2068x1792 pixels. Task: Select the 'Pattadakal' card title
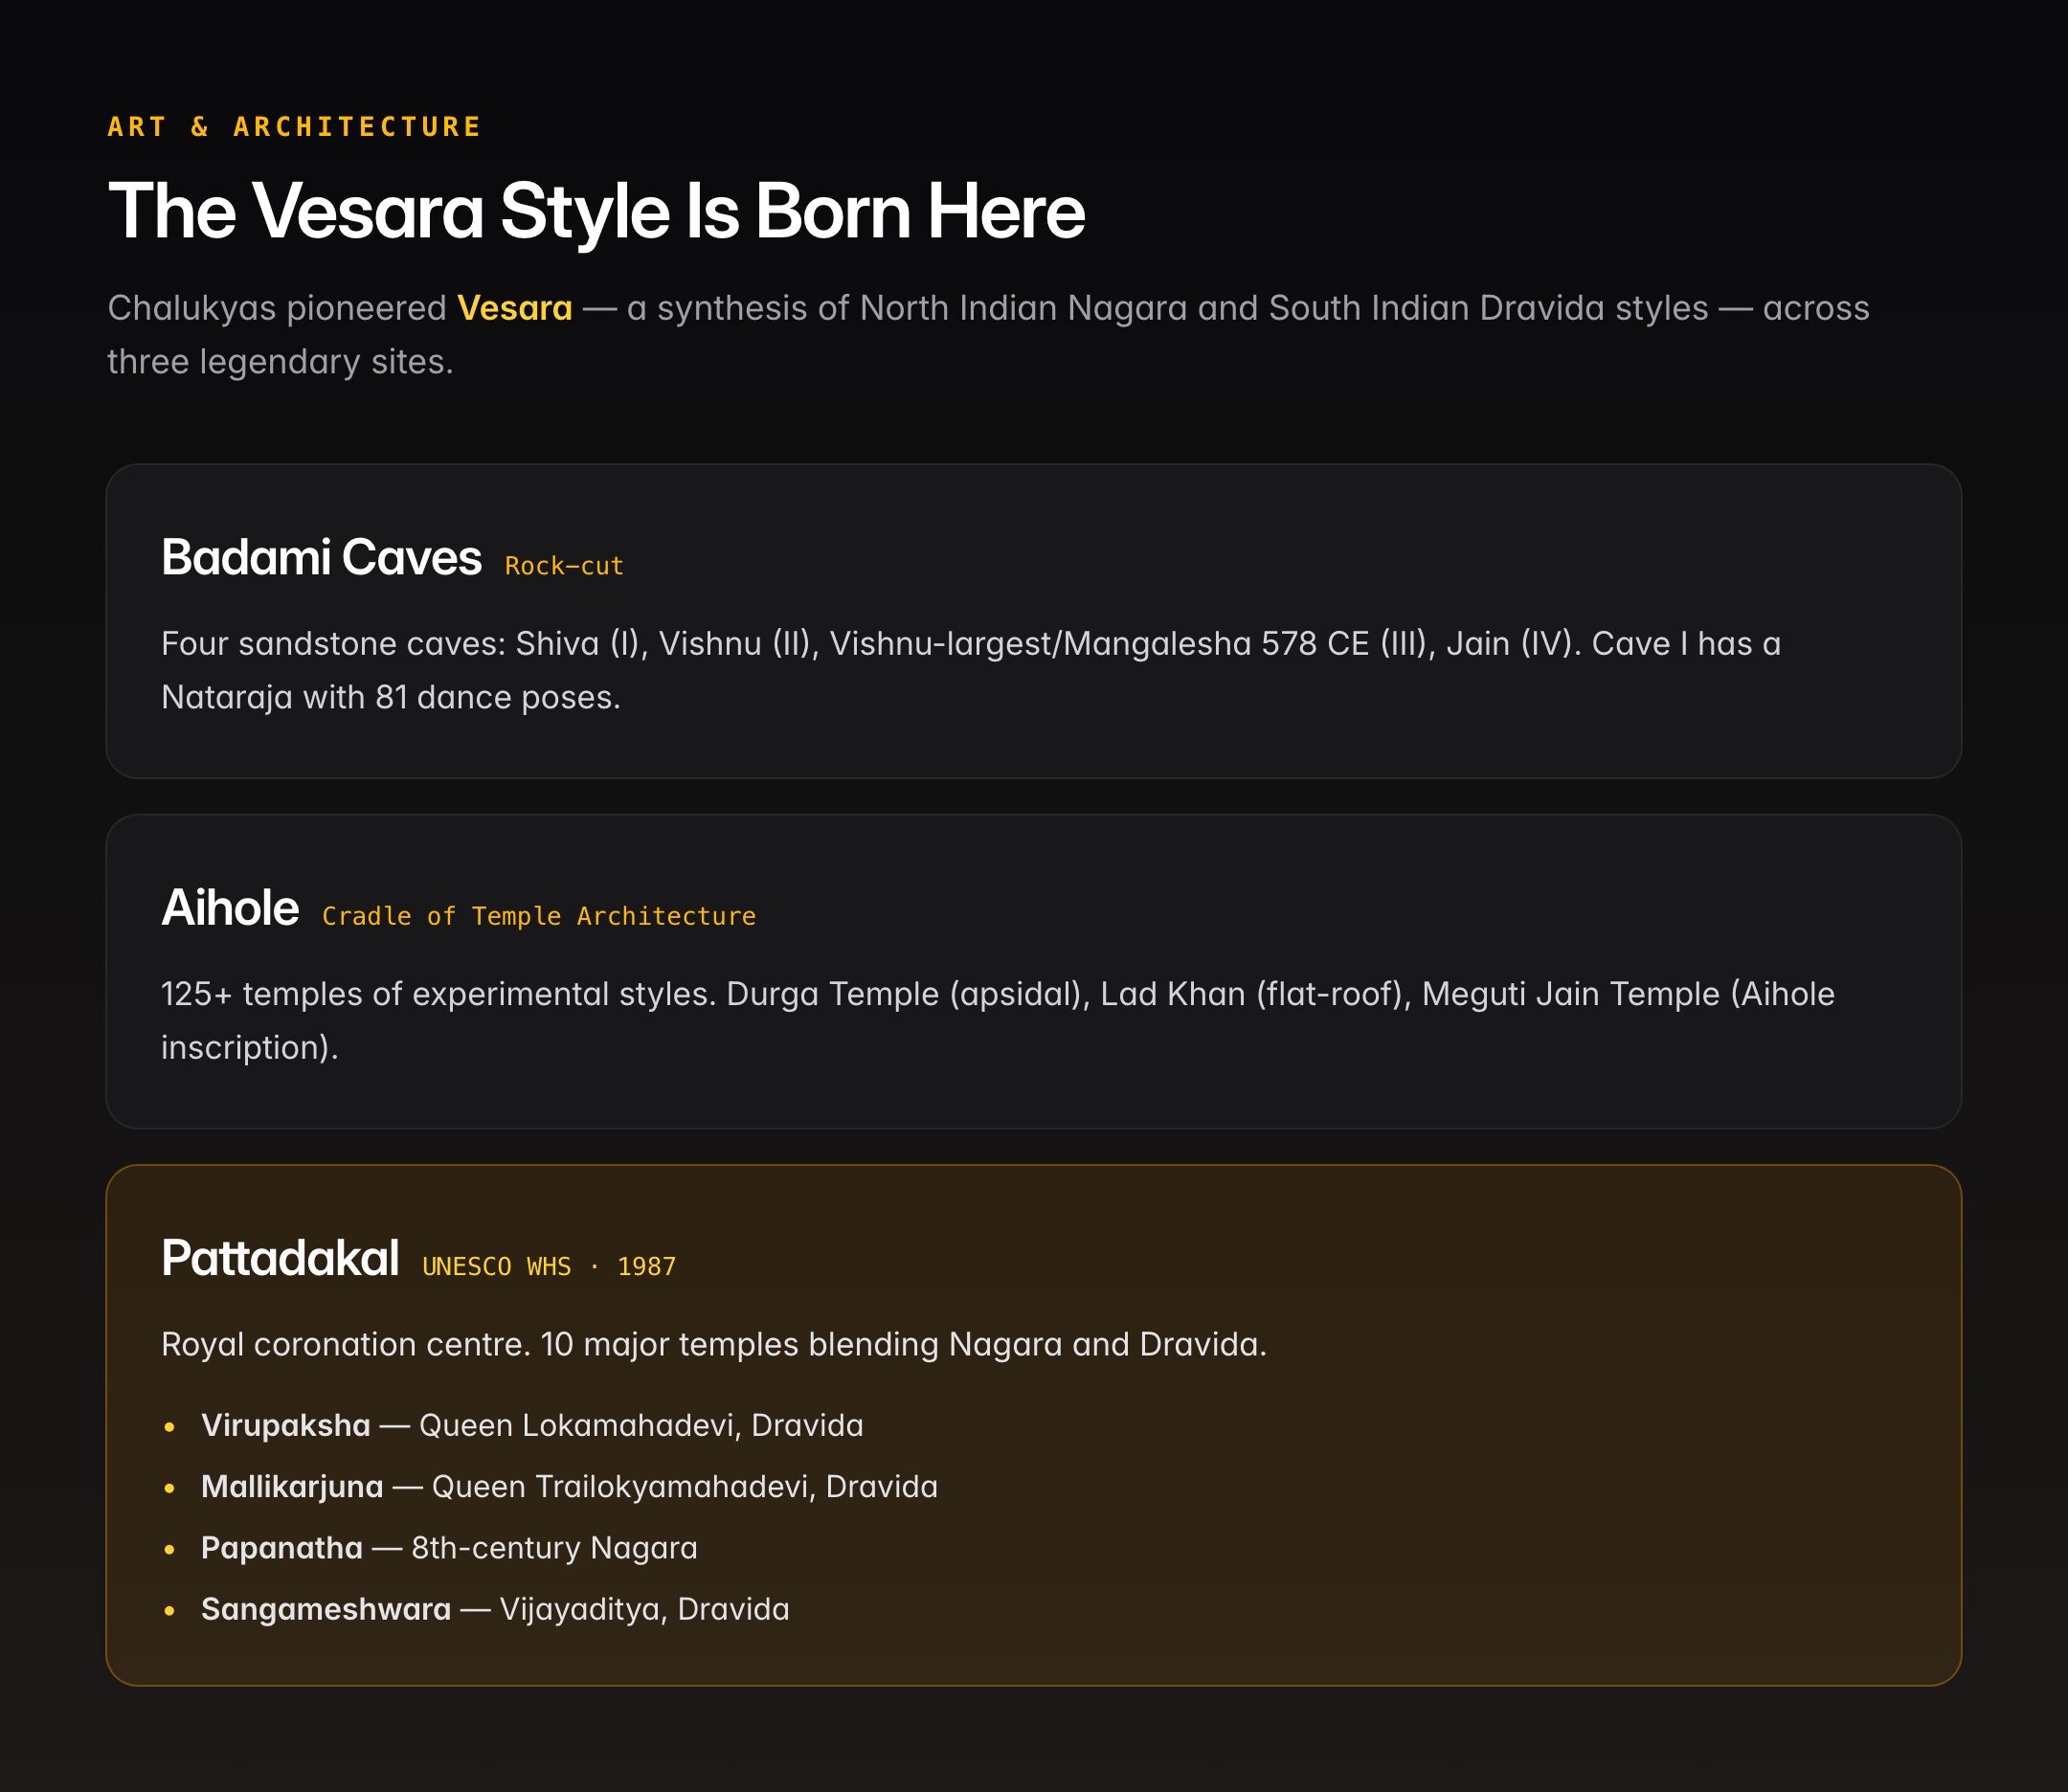[x=280, y=1258]
